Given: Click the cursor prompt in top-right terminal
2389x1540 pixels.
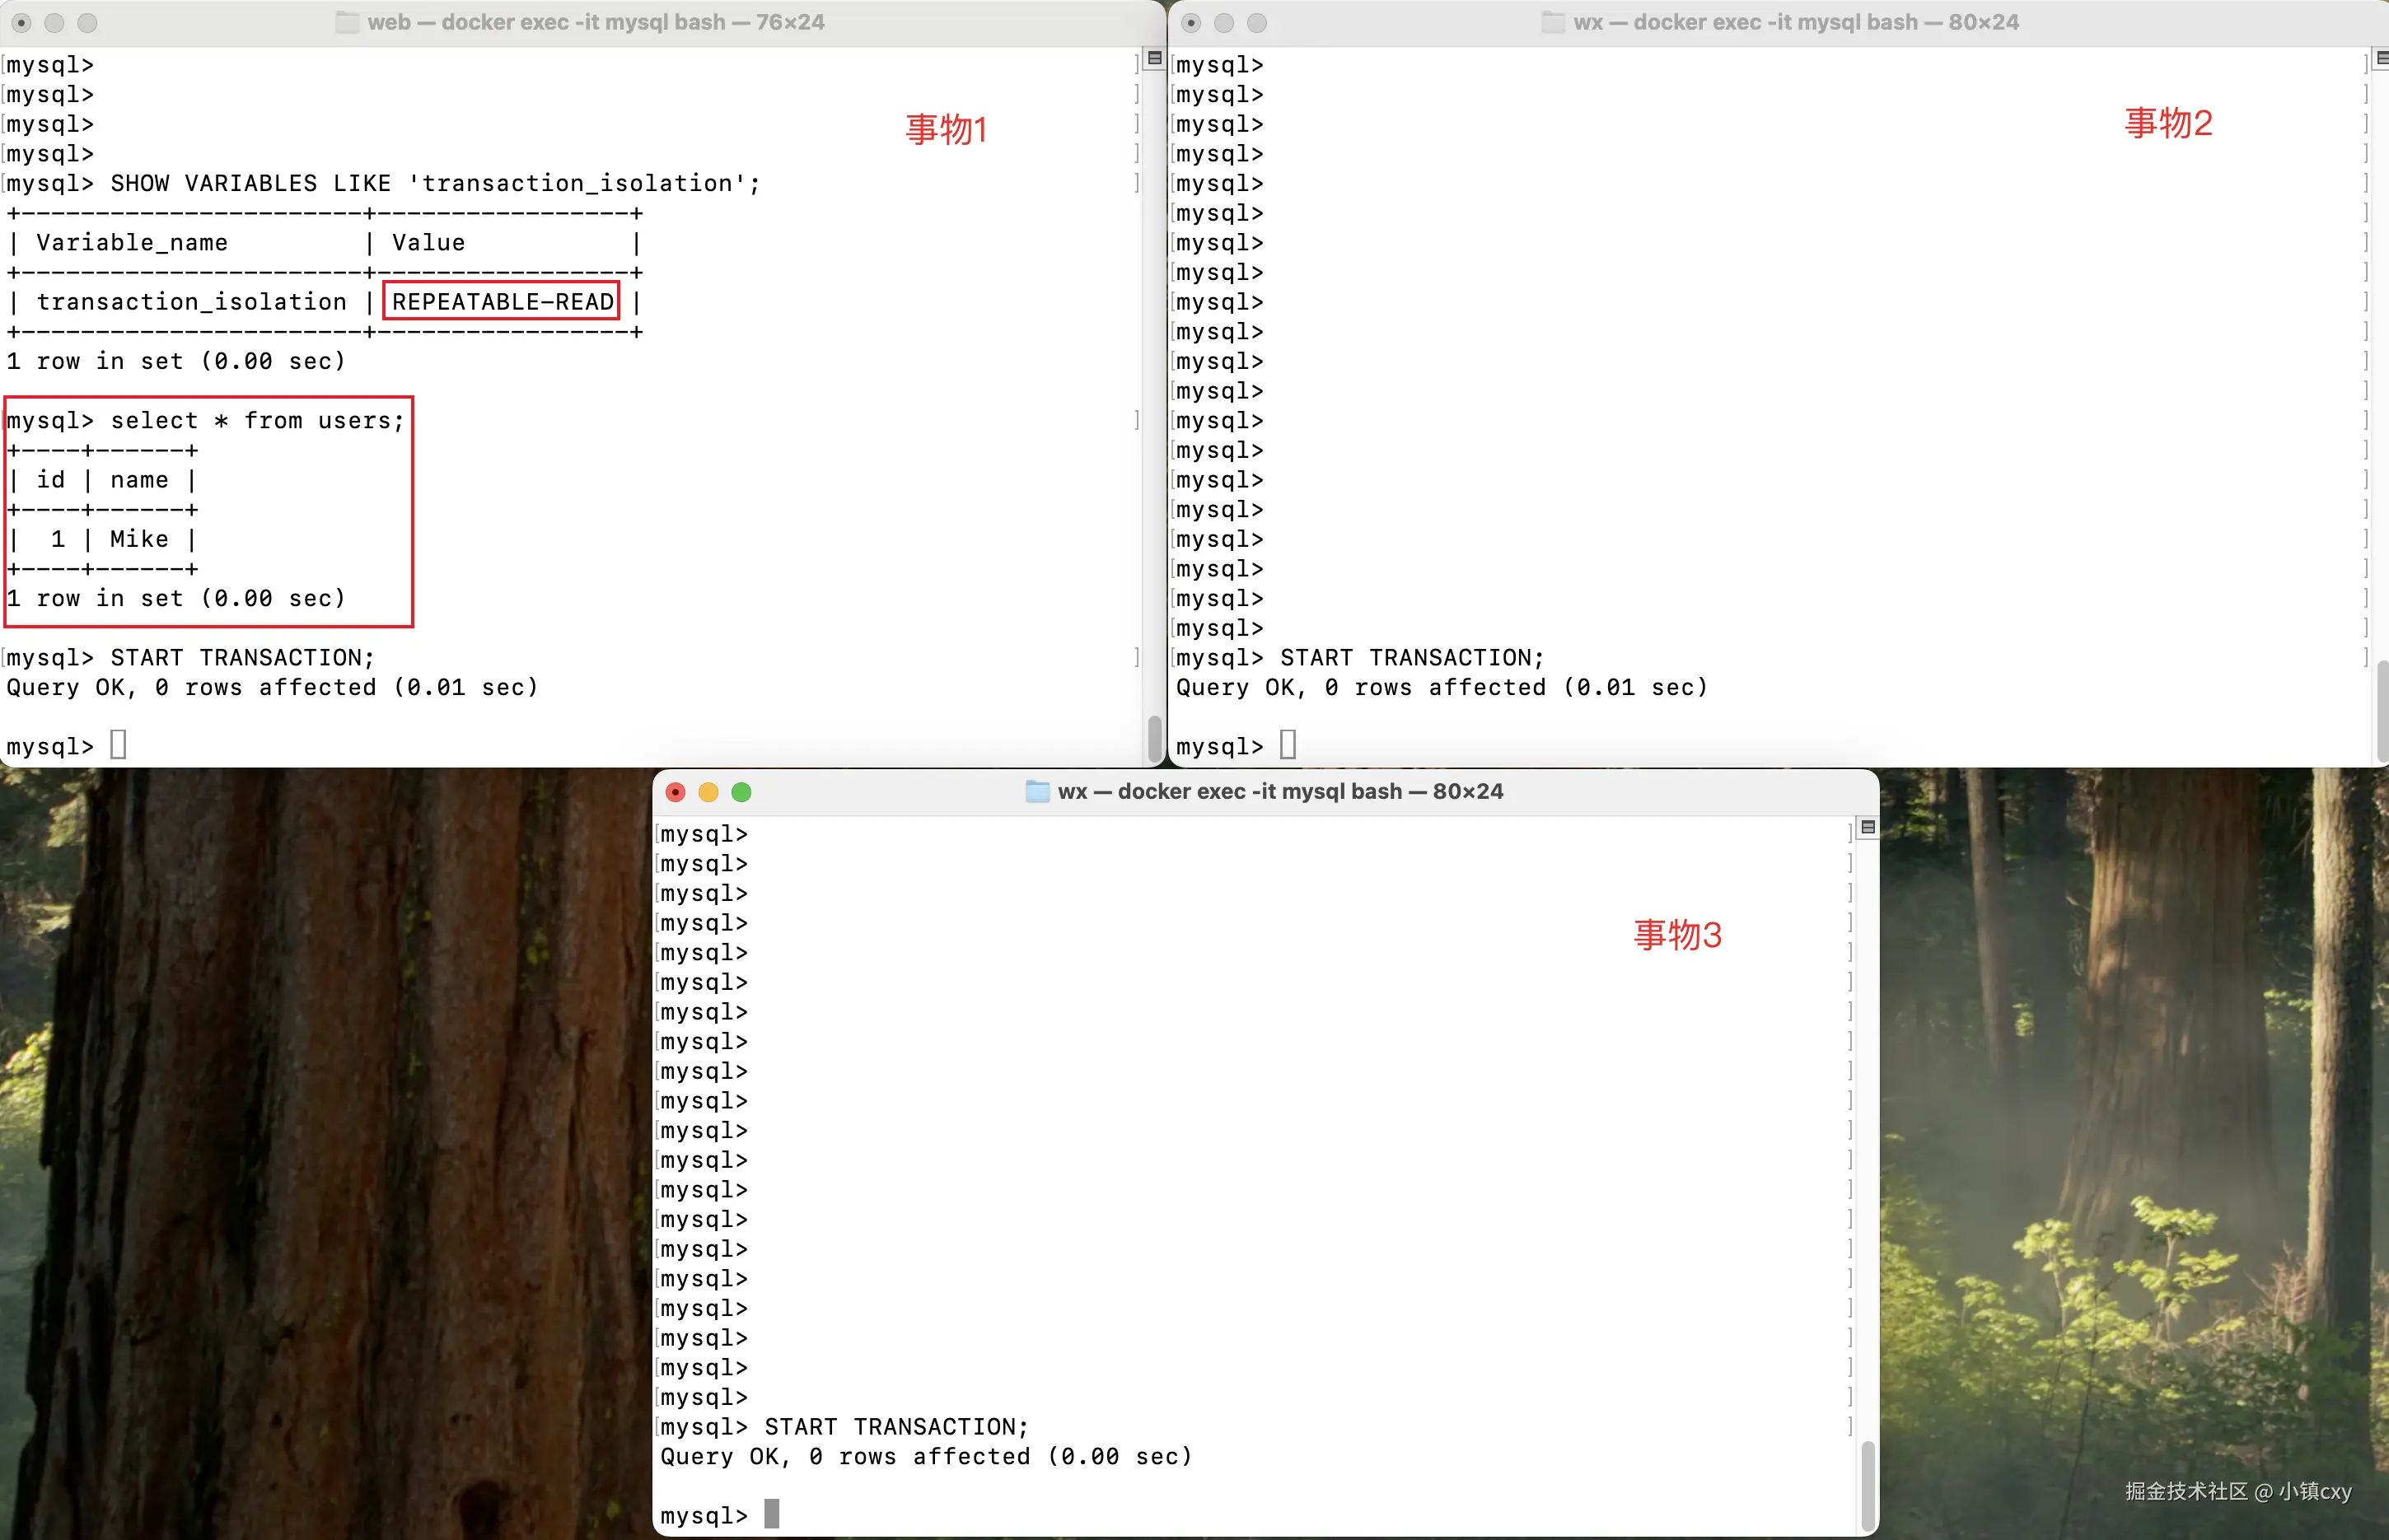Looking at the screenshot, I should (1287, 745).
